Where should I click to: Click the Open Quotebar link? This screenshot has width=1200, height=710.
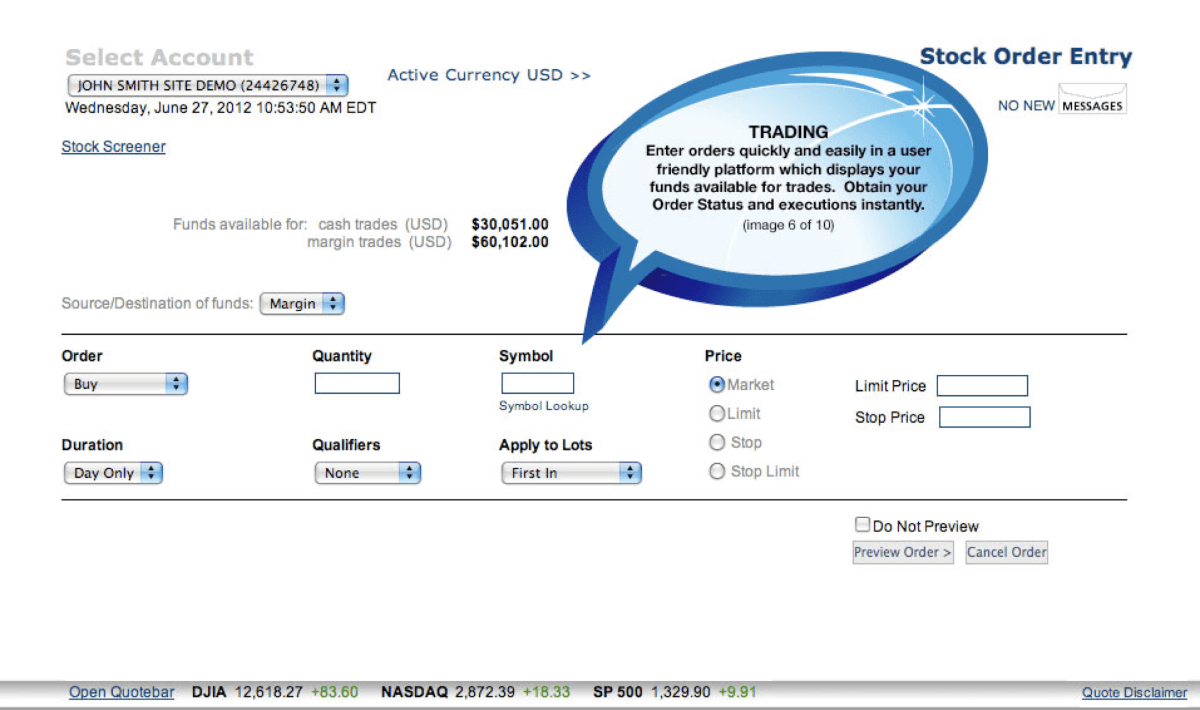(x=121, y=692)
